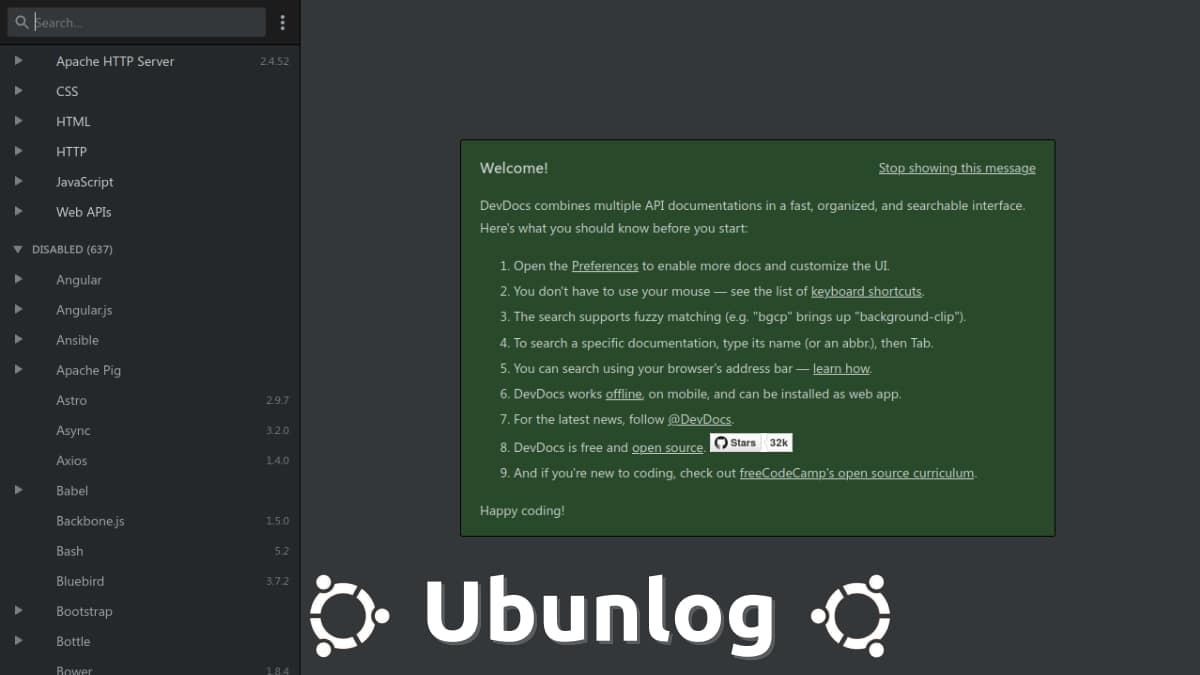
Task: Select Bash in the disabled list
Action: pos(70,551)
